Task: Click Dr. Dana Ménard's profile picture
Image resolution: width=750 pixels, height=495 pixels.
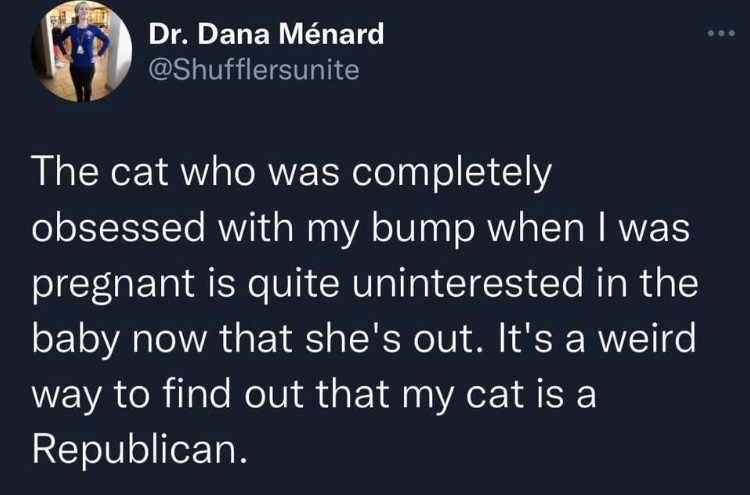Action: 81,49
